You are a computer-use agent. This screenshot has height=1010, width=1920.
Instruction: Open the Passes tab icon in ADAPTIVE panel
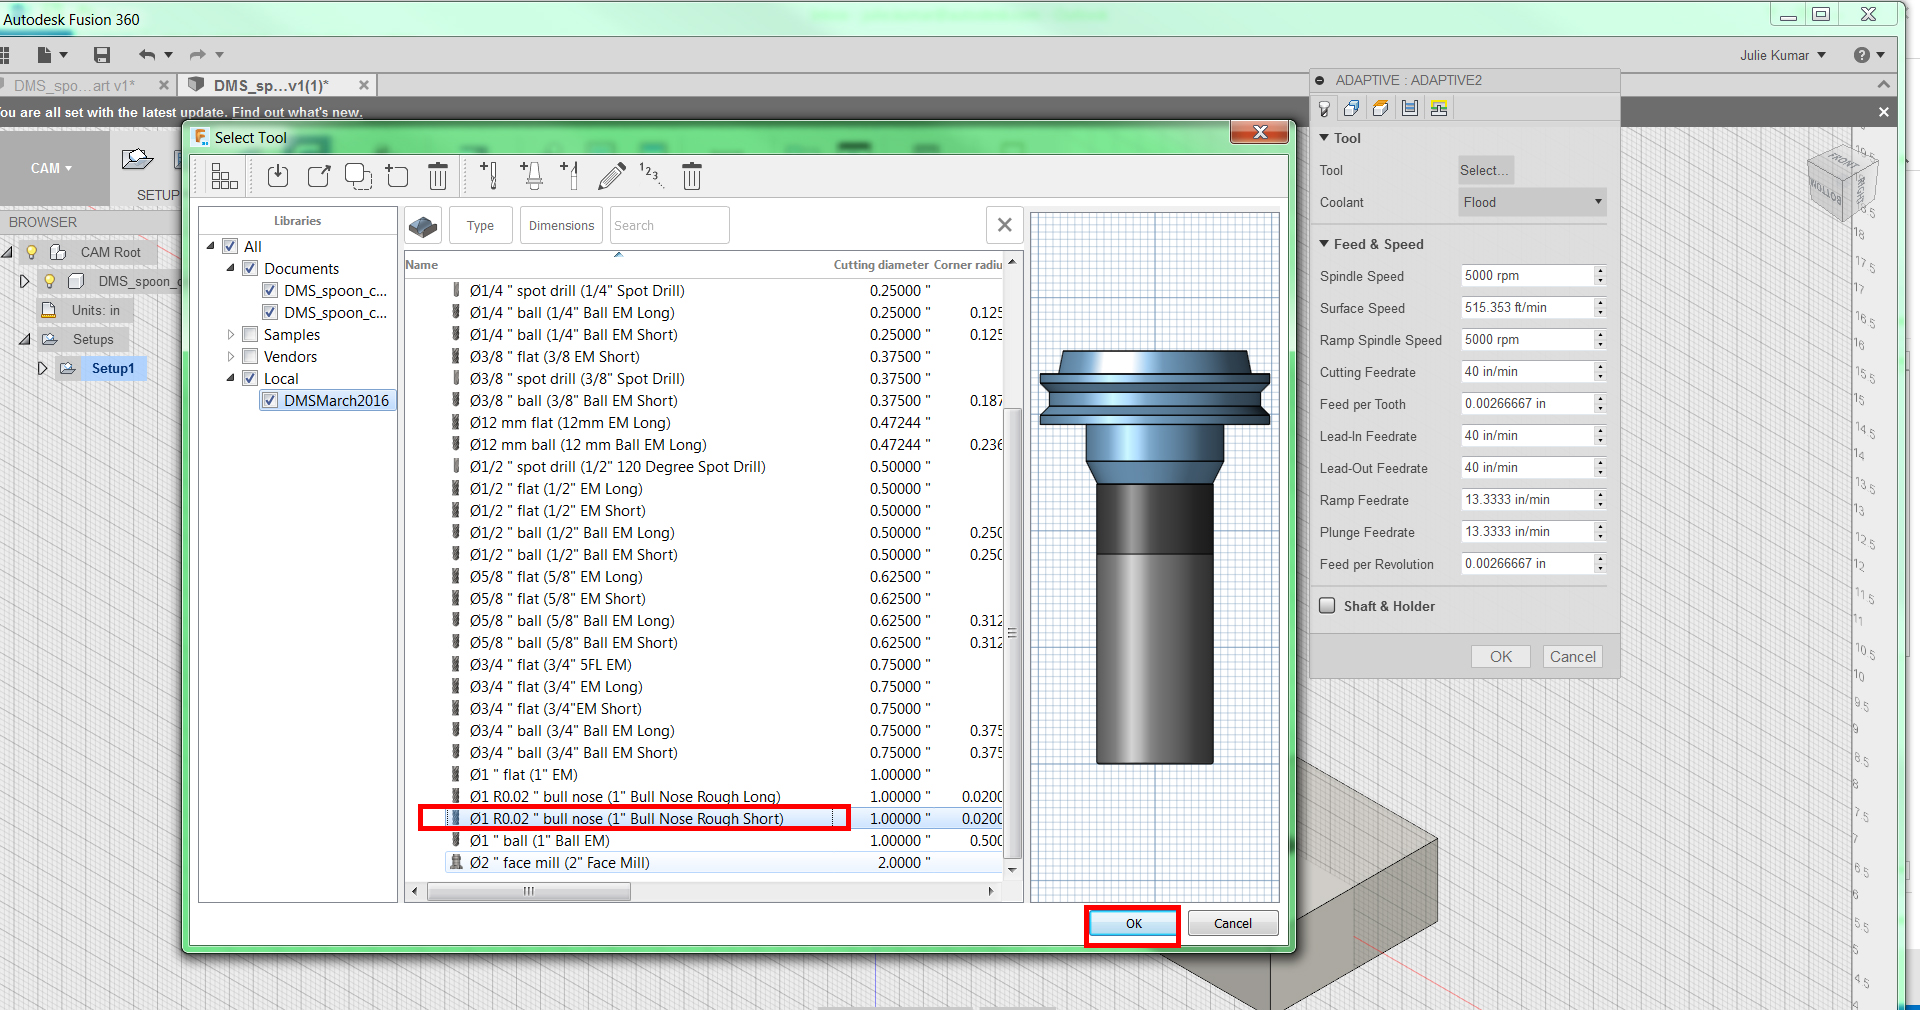pyautogui.click(x=1410, y=108)
